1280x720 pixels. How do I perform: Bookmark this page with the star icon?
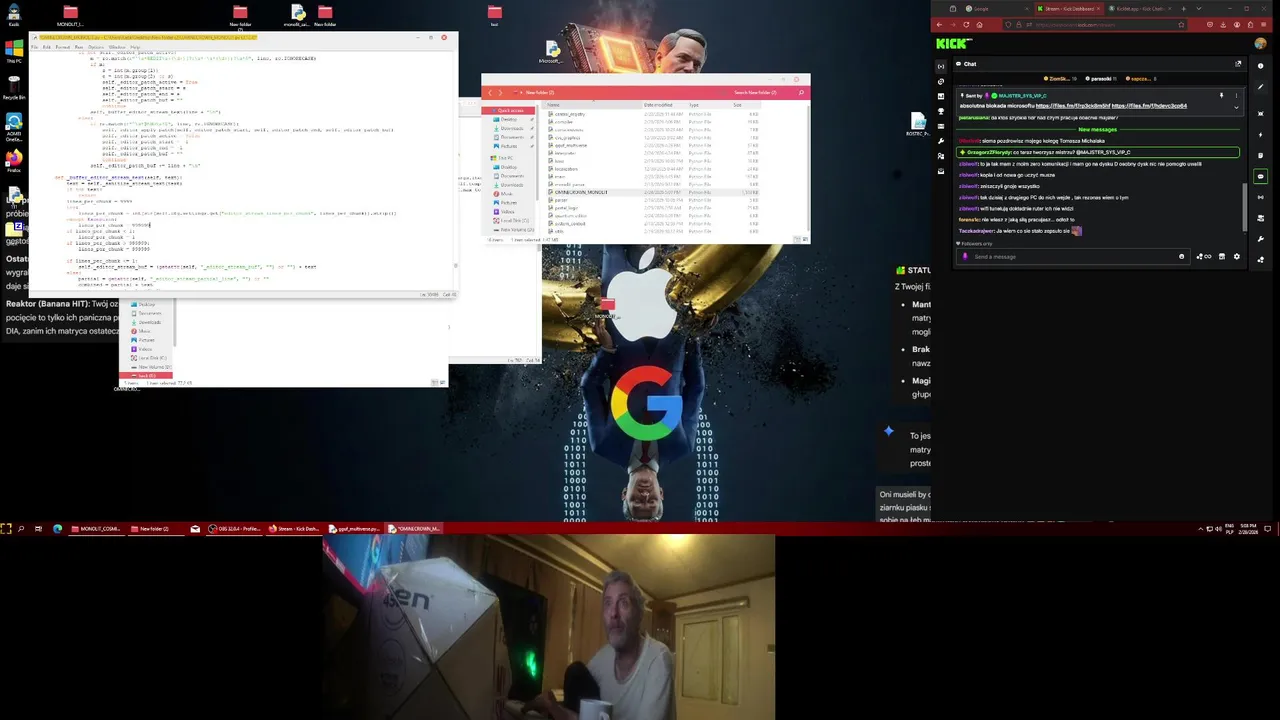[x=1181, y=25]
